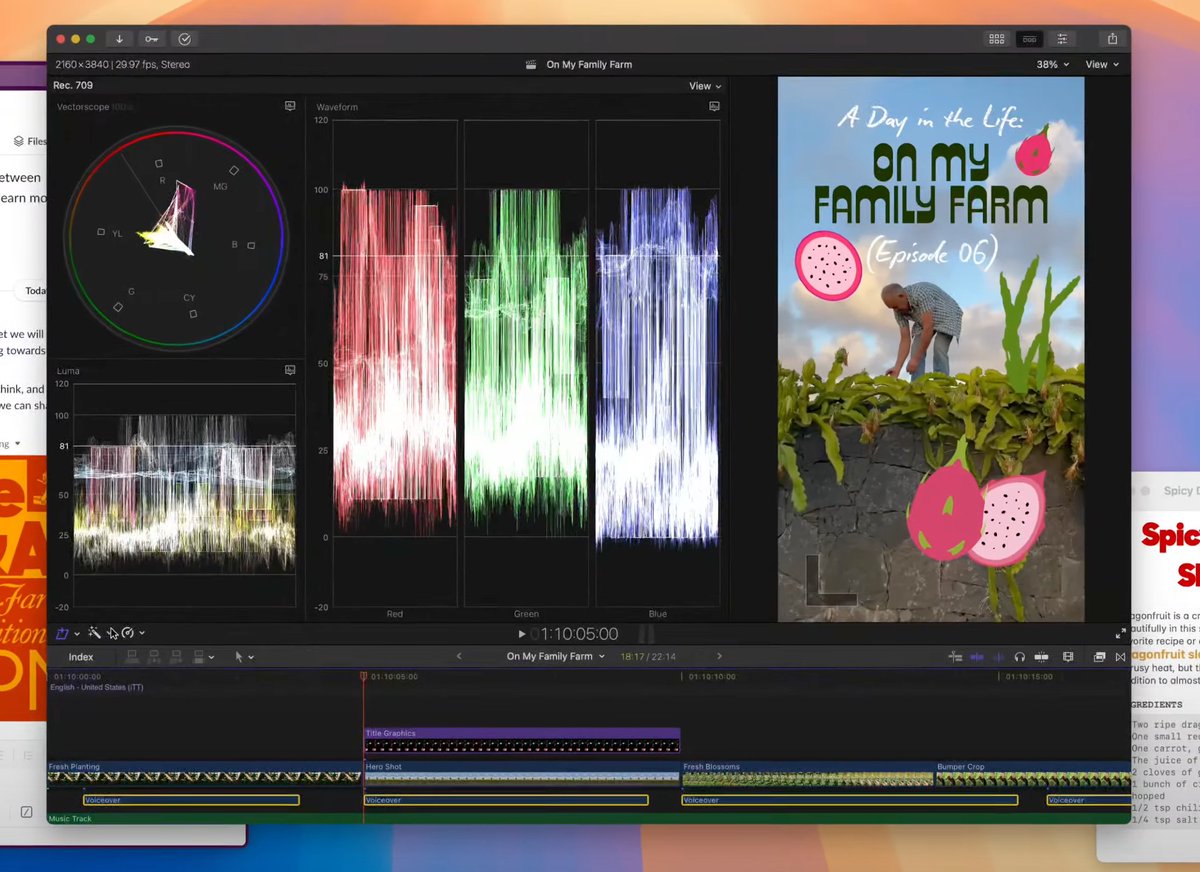Toggle the browser grid icon in toolbar
1200x872 pixels.
point(996,39)
